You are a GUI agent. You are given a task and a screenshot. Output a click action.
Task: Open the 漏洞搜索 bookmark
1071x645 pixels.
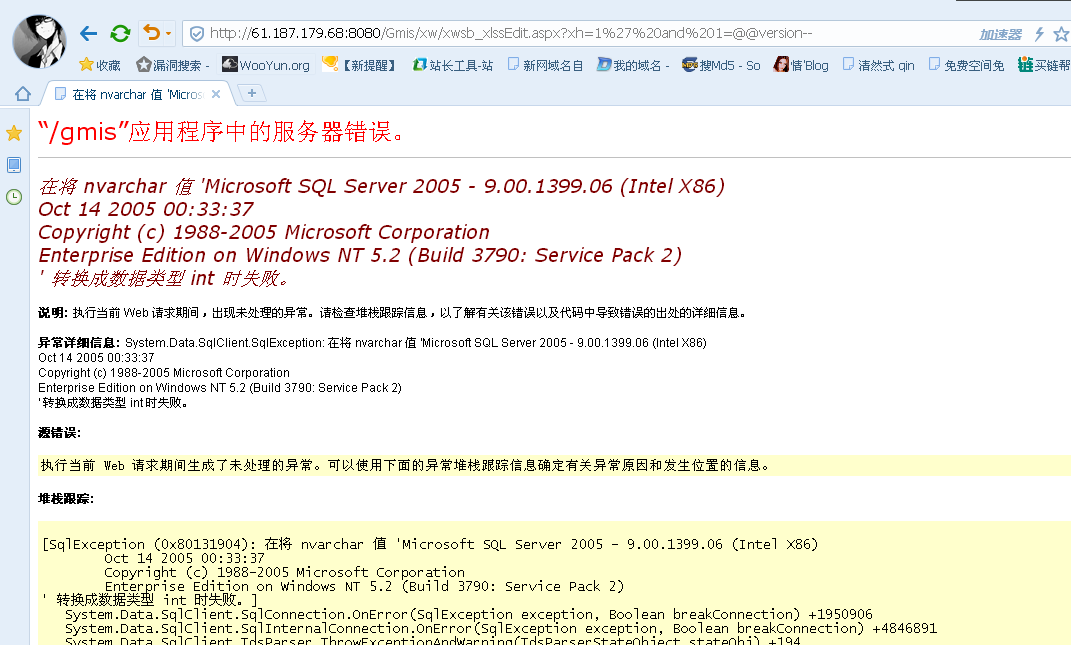point(172,65)
